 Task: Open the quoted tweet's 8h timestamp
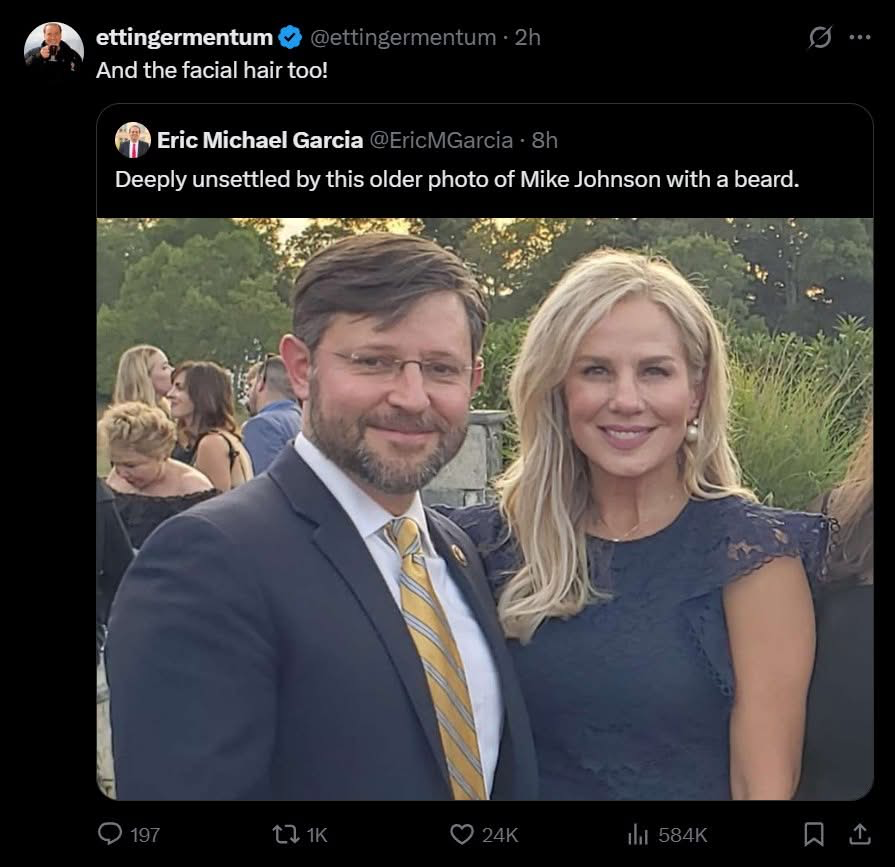click(544, 140)
